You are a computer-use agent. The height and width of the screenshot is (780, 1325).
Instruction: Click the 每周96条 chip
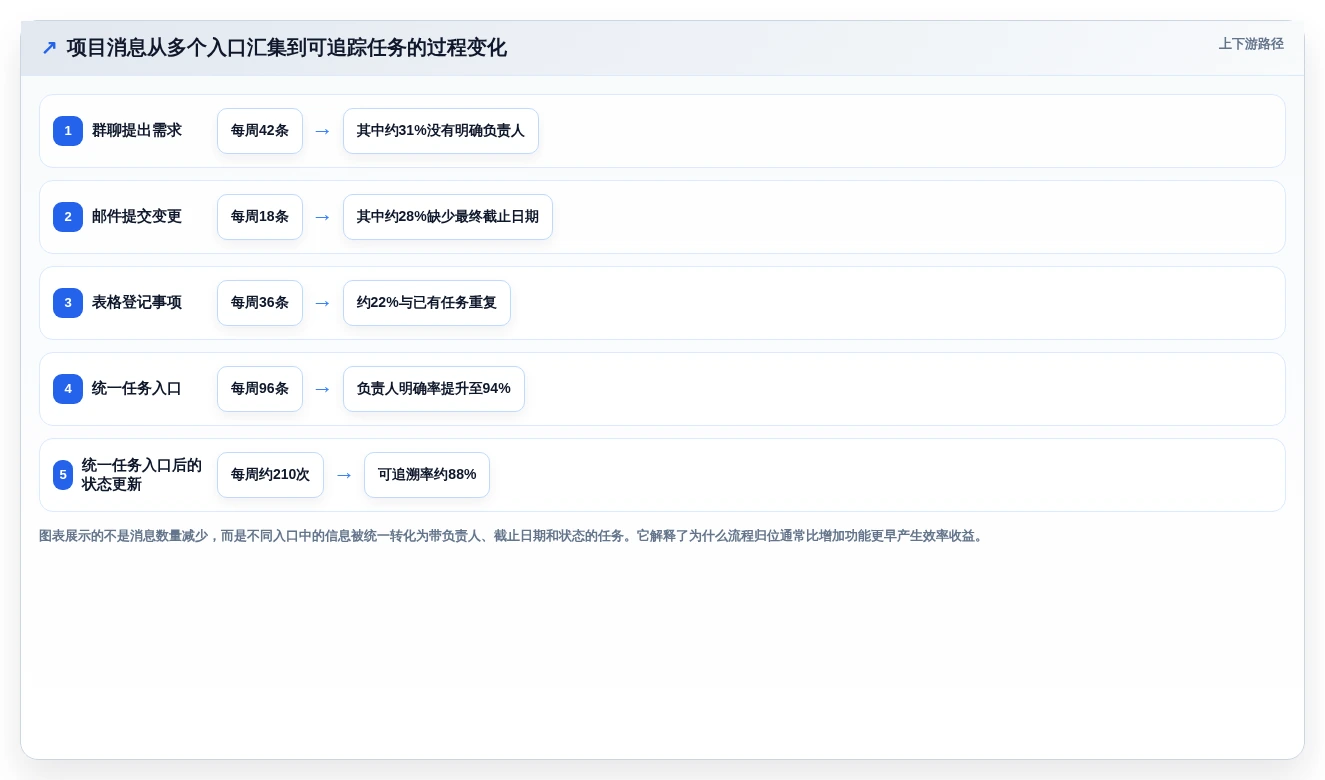pos(260,389)
